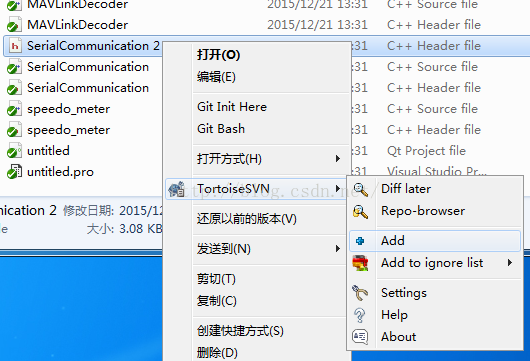Select the speedo_meter Source file name
This screenshot has width=530, height=361.
tap(69, 109)
